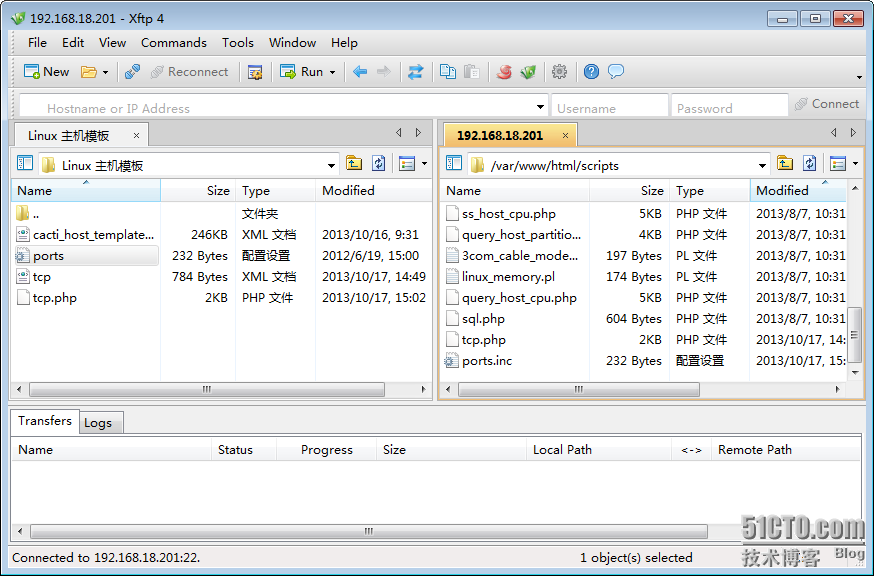Screen dimensions: 874x576
Task: Open the Window menu
Action: click(x=293, y=42)
